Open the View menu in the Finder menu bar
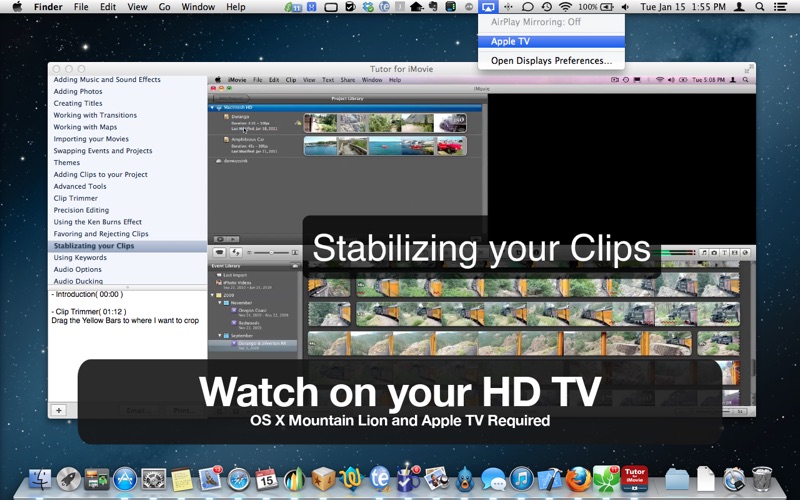This screenshot has height=500, width=800. [x=137, y=7]
